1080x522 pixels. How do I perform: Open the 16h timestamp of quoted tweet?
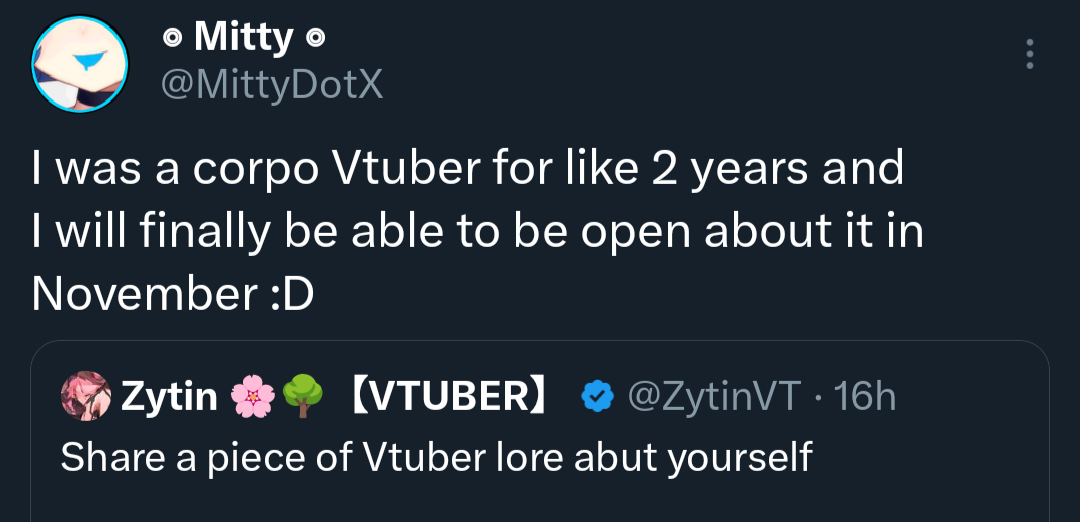[864, 397]
